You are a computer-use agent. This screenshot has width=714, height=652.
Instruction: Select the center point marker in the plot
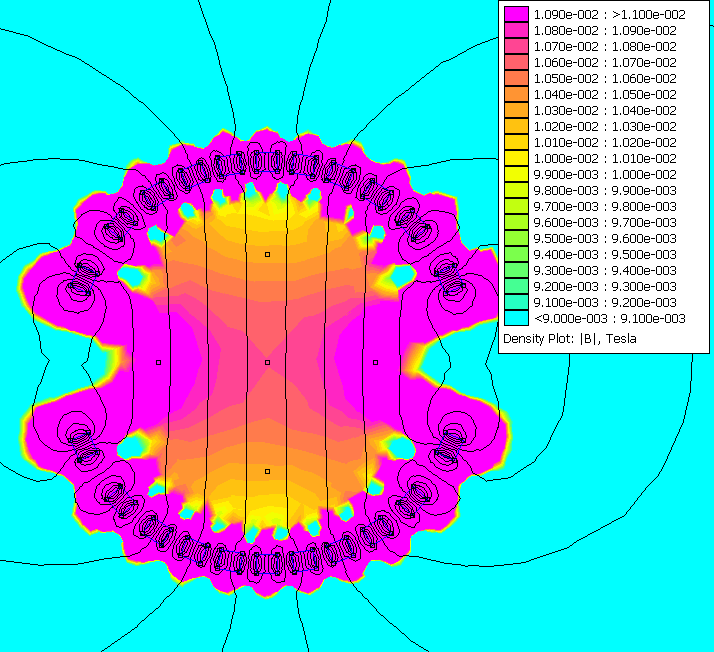(268, 362)
